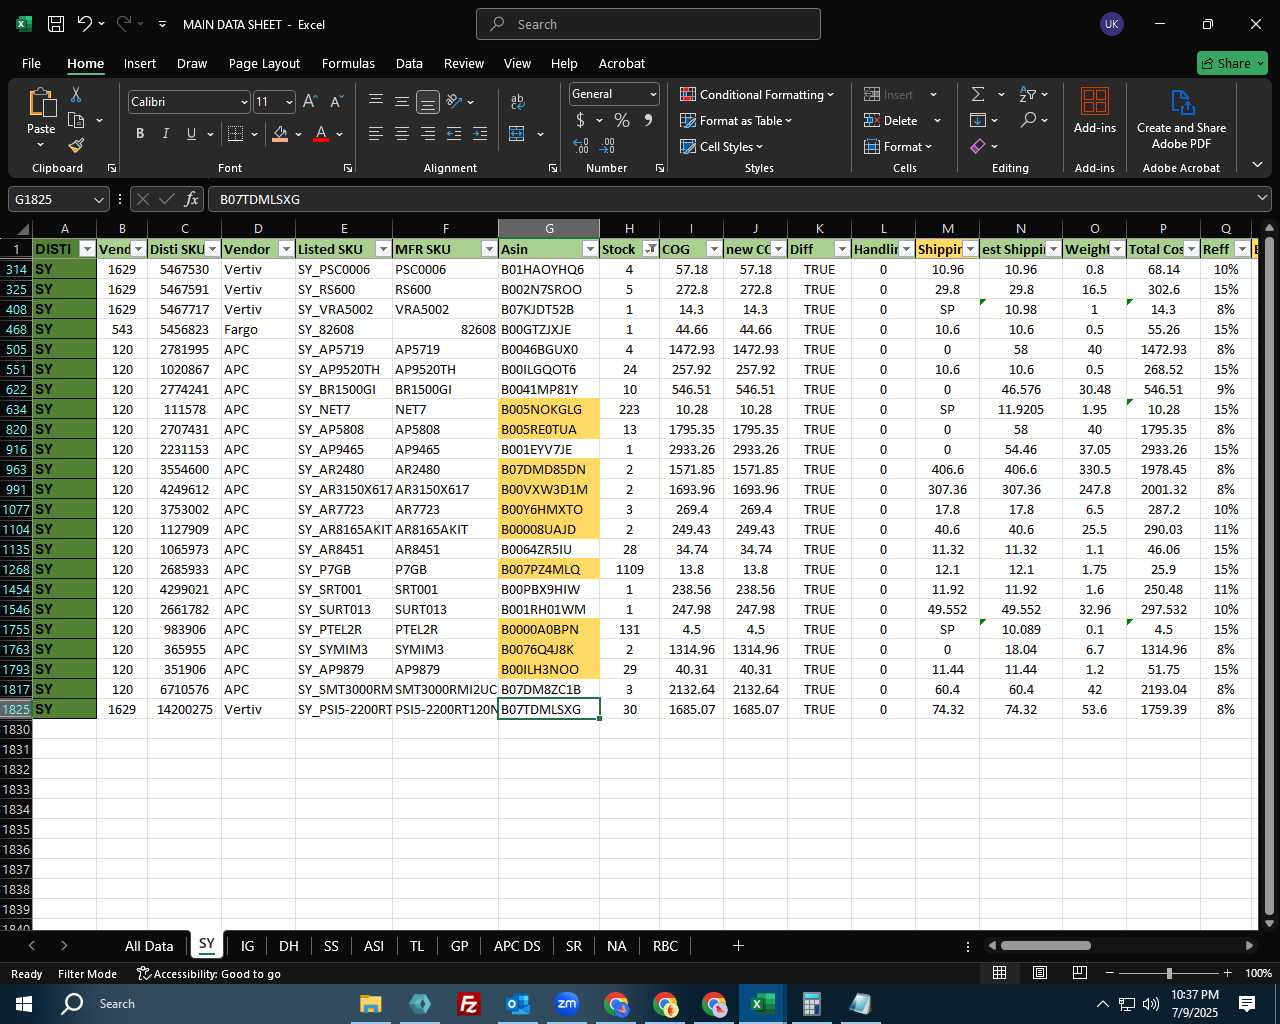
Task: Open FileZilla from the taskbar
Action: 468,1004
